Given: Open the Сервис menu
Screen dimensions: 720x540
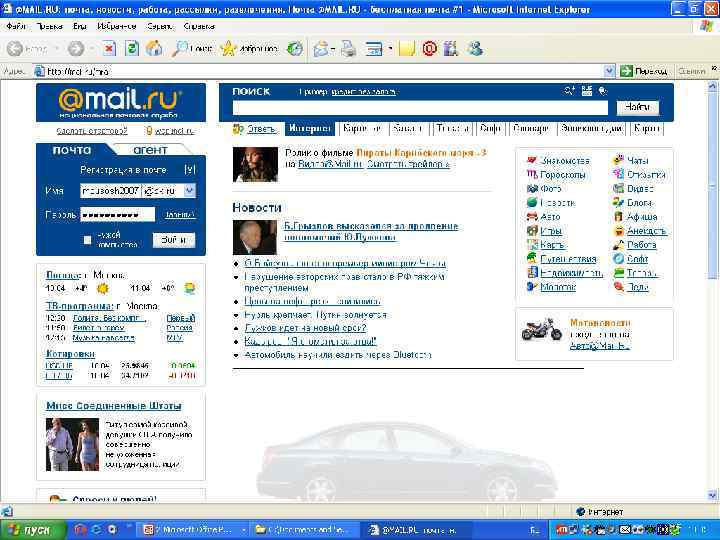Looking at the screenshot, I should pyautogui.click(x=160, y=26).
